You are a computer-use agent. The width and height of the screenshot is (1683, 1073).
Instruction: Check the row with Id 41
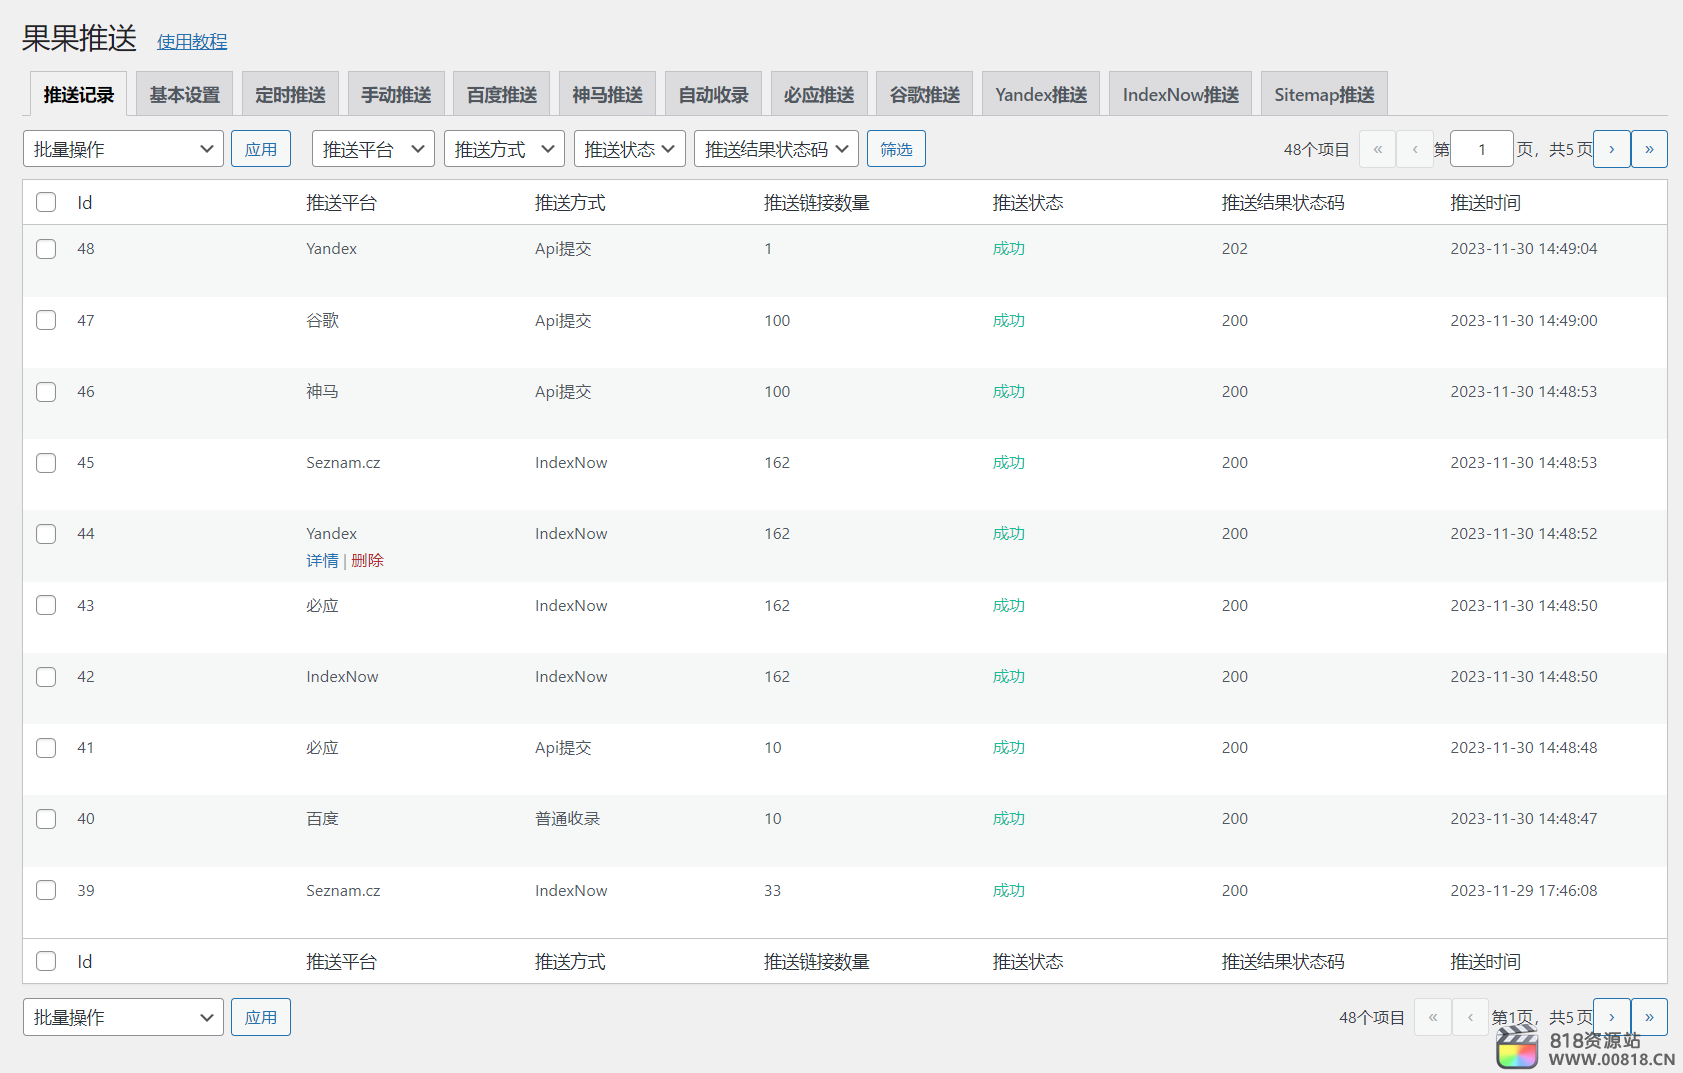46,748
